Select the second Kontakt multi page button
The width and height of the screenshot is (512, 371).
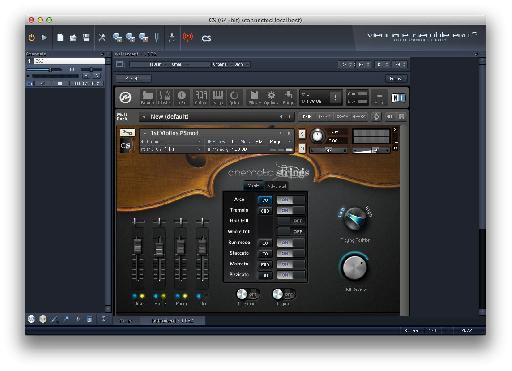[323, 116]
